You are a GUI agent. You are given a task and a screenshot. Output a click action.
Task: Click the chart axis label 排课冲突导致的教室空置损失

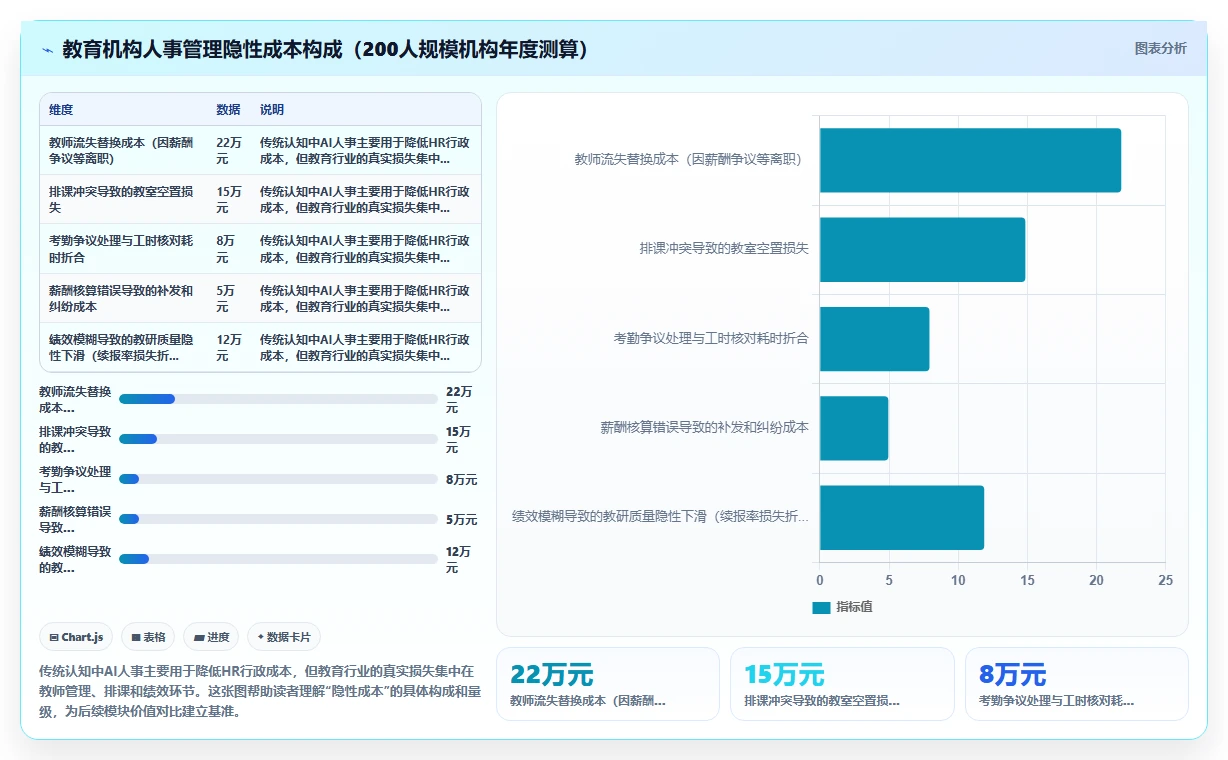[724, 248]
